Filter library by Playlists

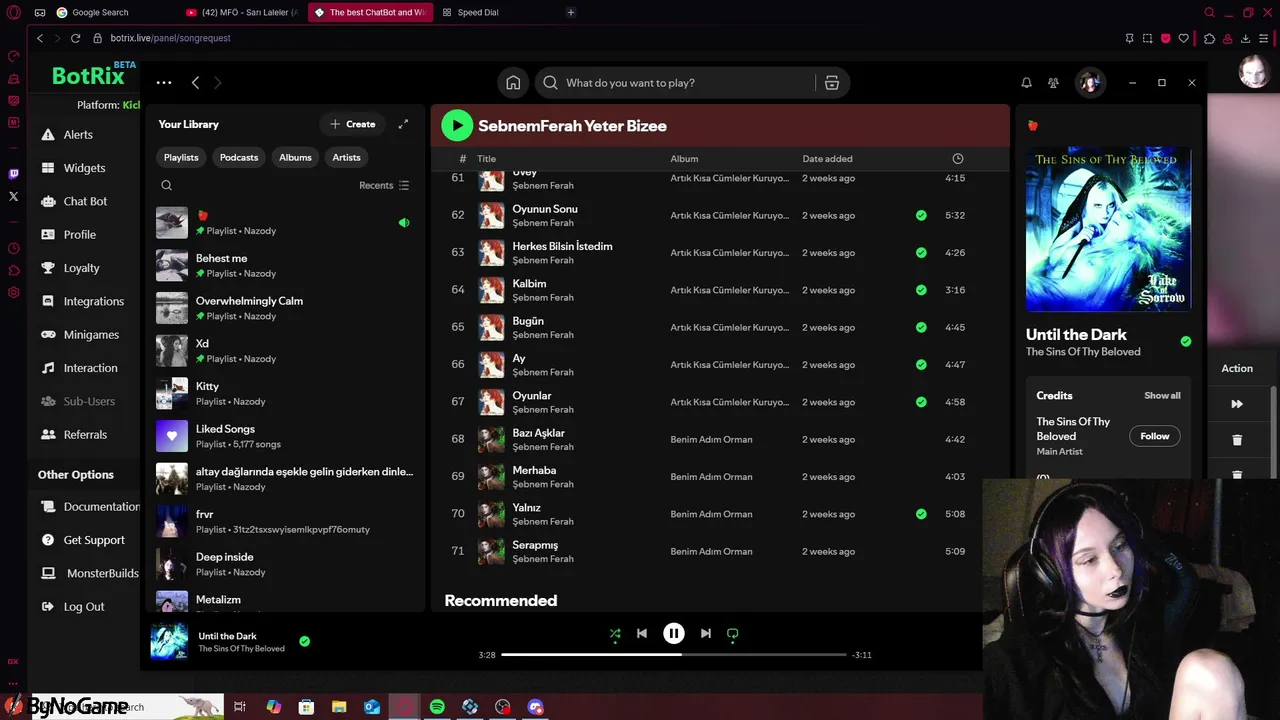click(181, 157)
